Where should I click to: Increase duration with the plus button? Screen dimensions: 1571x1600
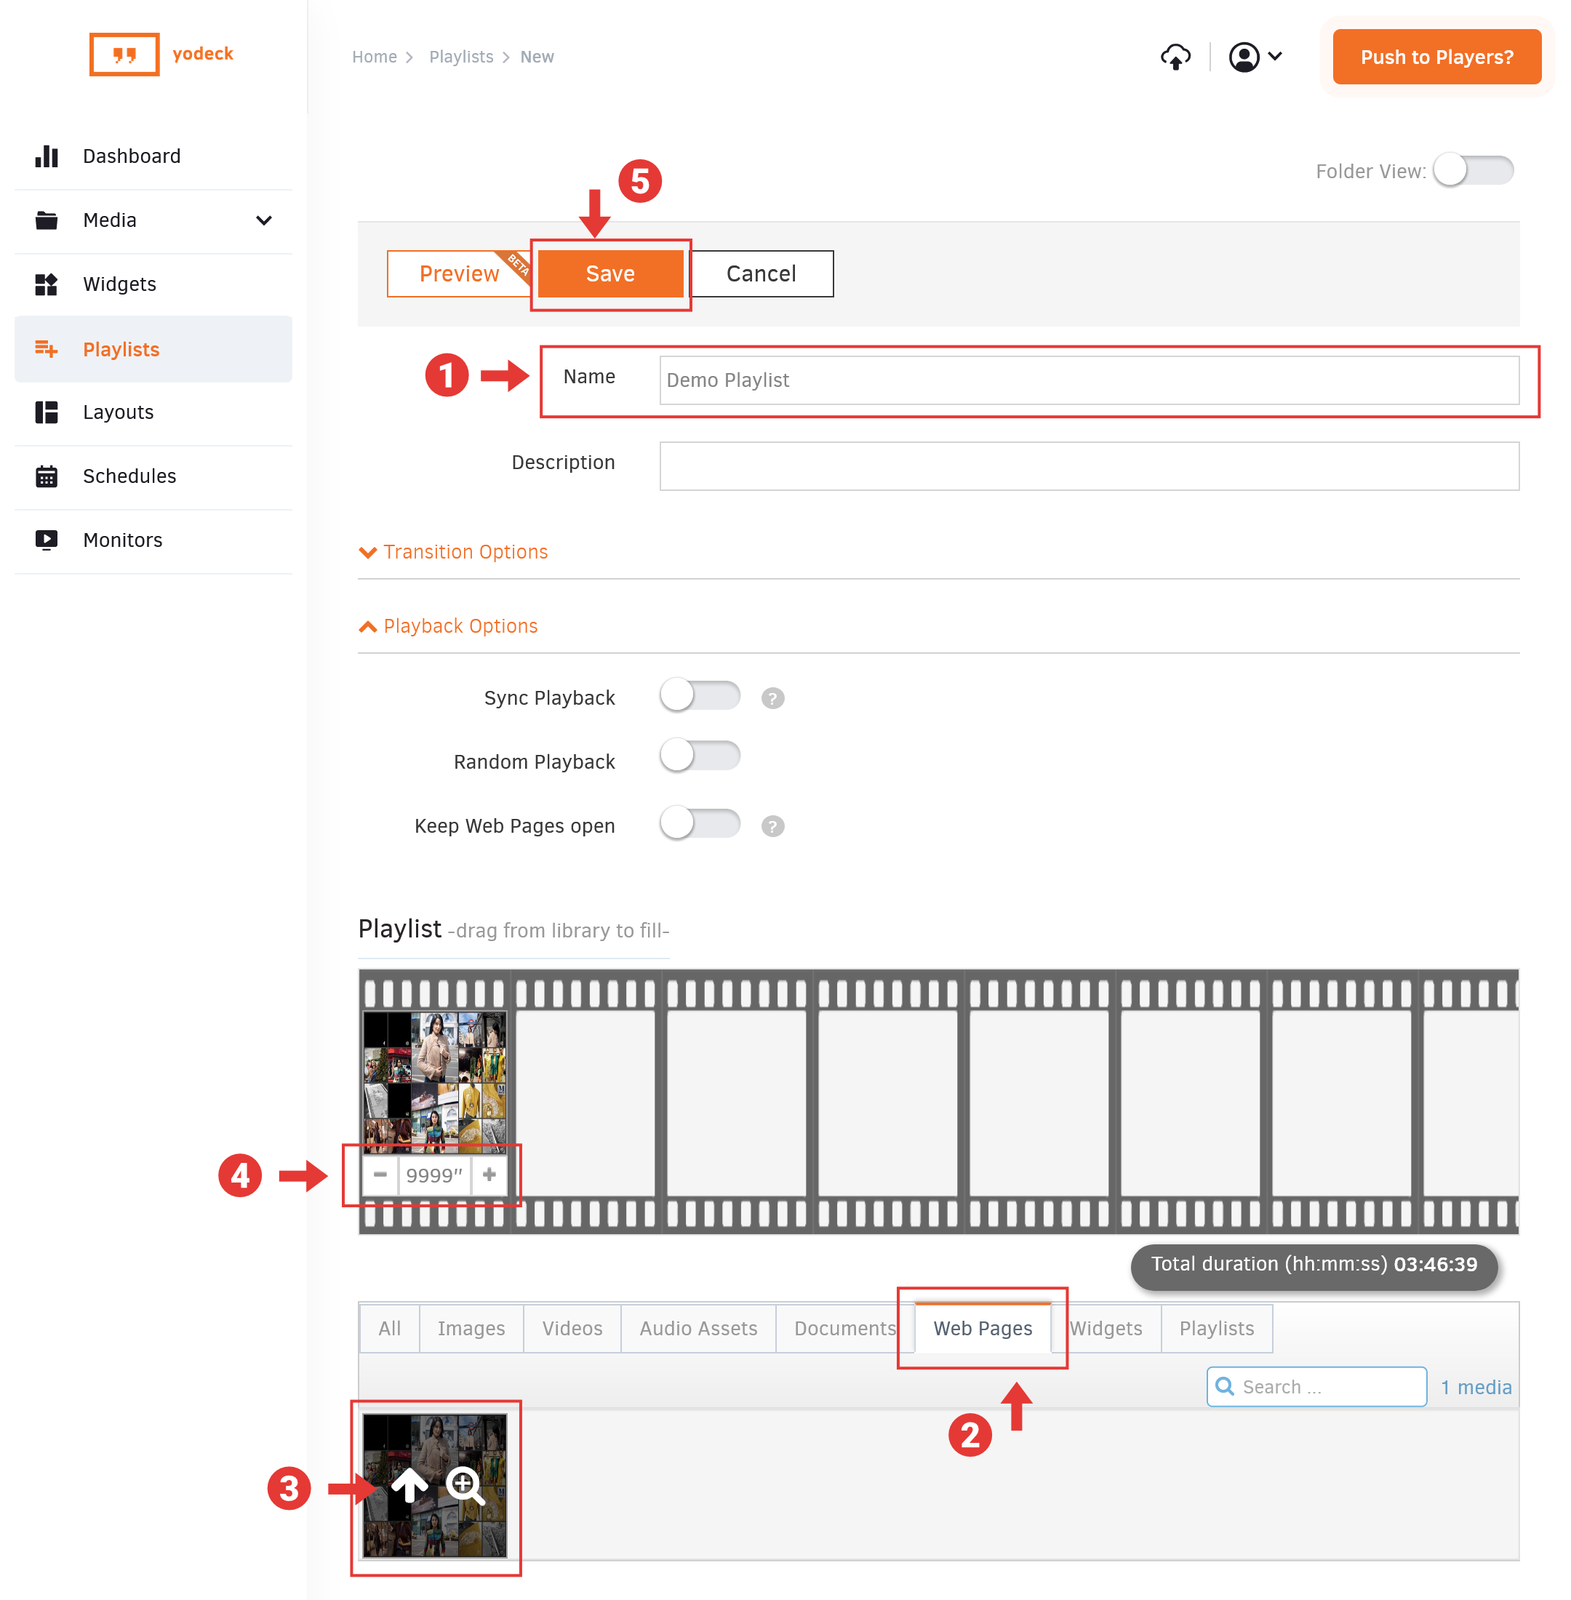(489, 1175)
